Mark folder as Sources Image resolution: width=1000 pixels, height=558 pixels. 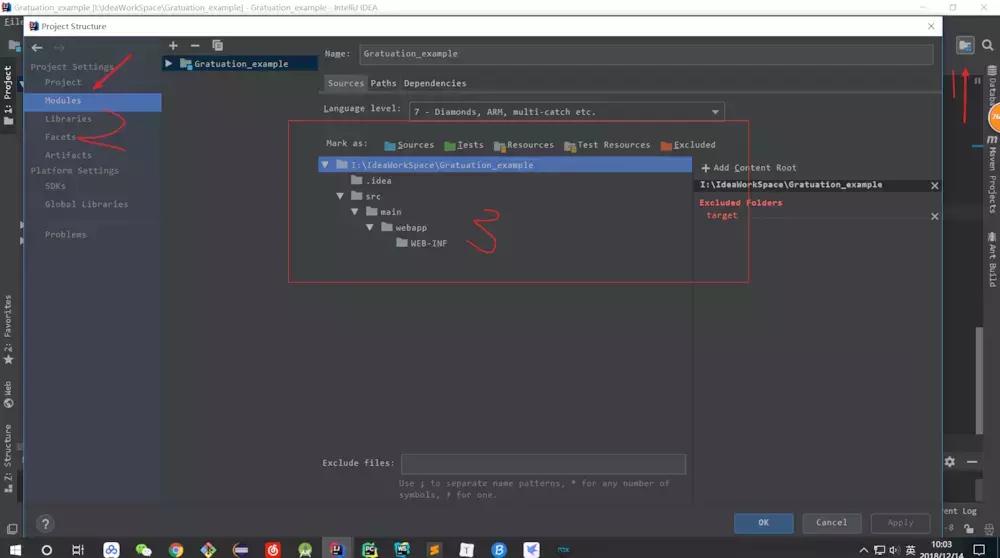(x=409, y=145)
